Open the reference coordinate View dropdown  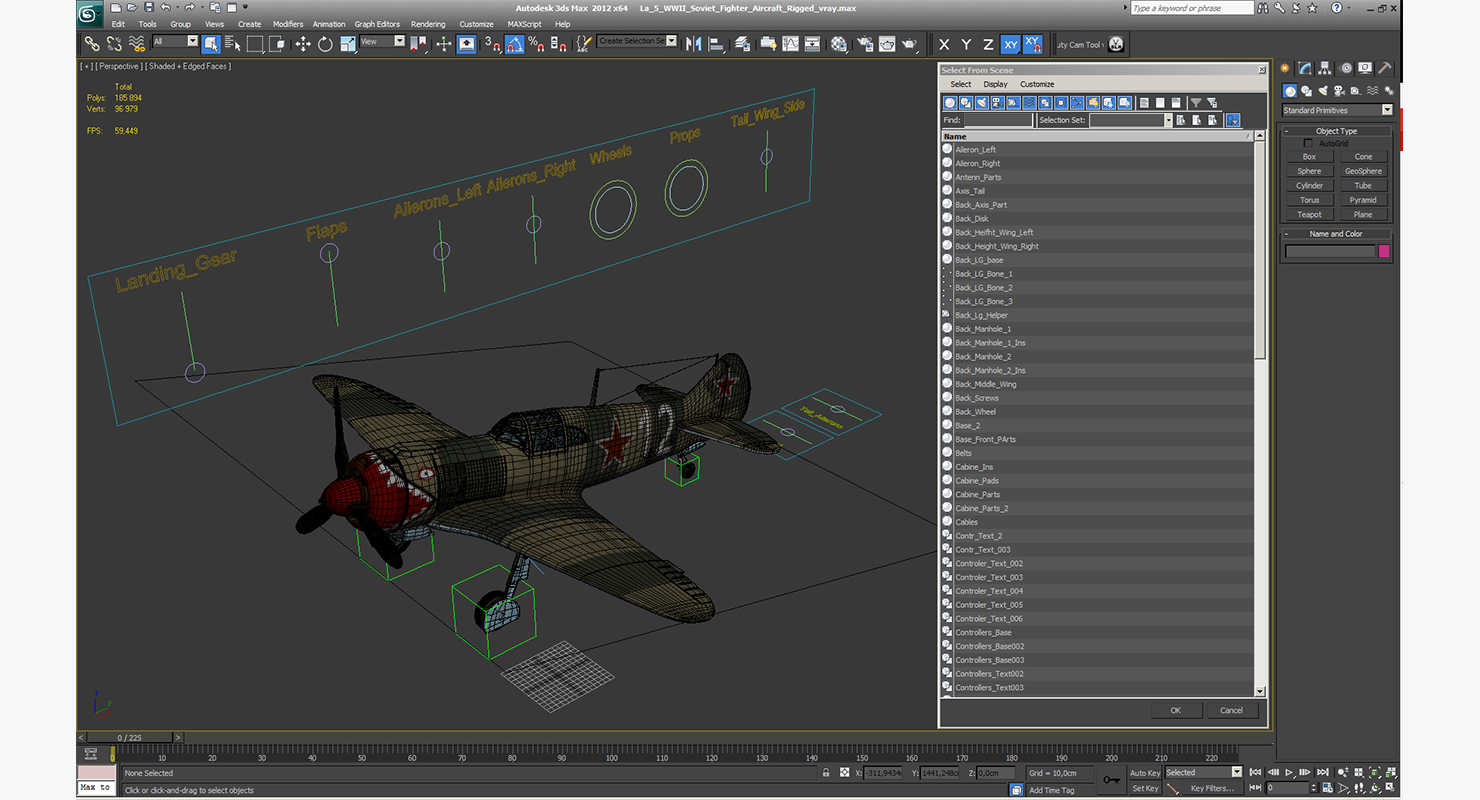click(x=399, y=41)
